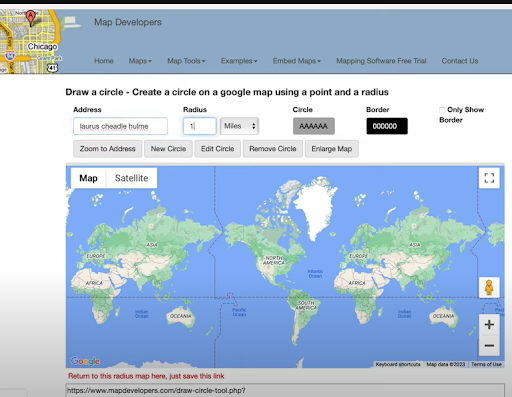512x397 pixels.
Task: Open the Maps dropdown menu
Action: pyautogui.click(x=140, y=61)
